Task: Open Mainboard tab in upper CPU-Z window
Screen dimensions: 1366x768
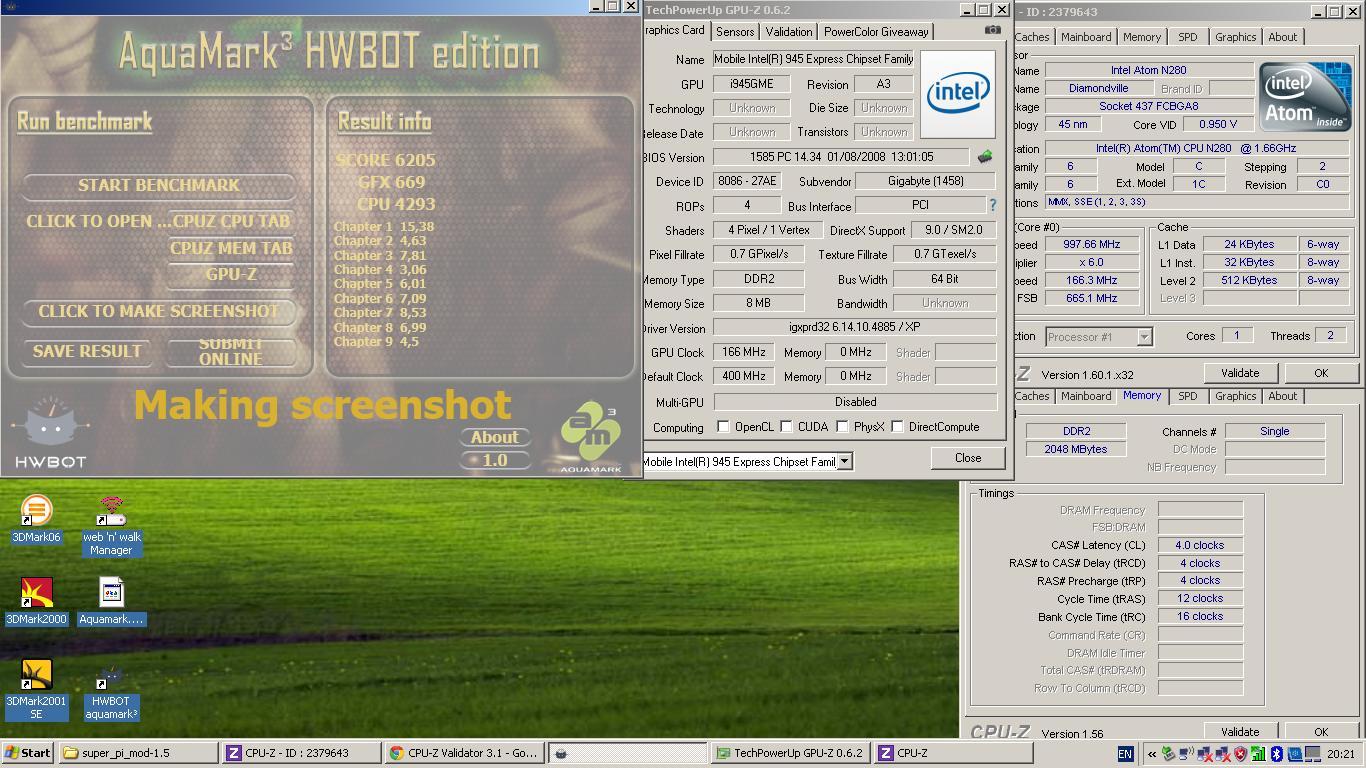Action: [x=1086, y=37]
